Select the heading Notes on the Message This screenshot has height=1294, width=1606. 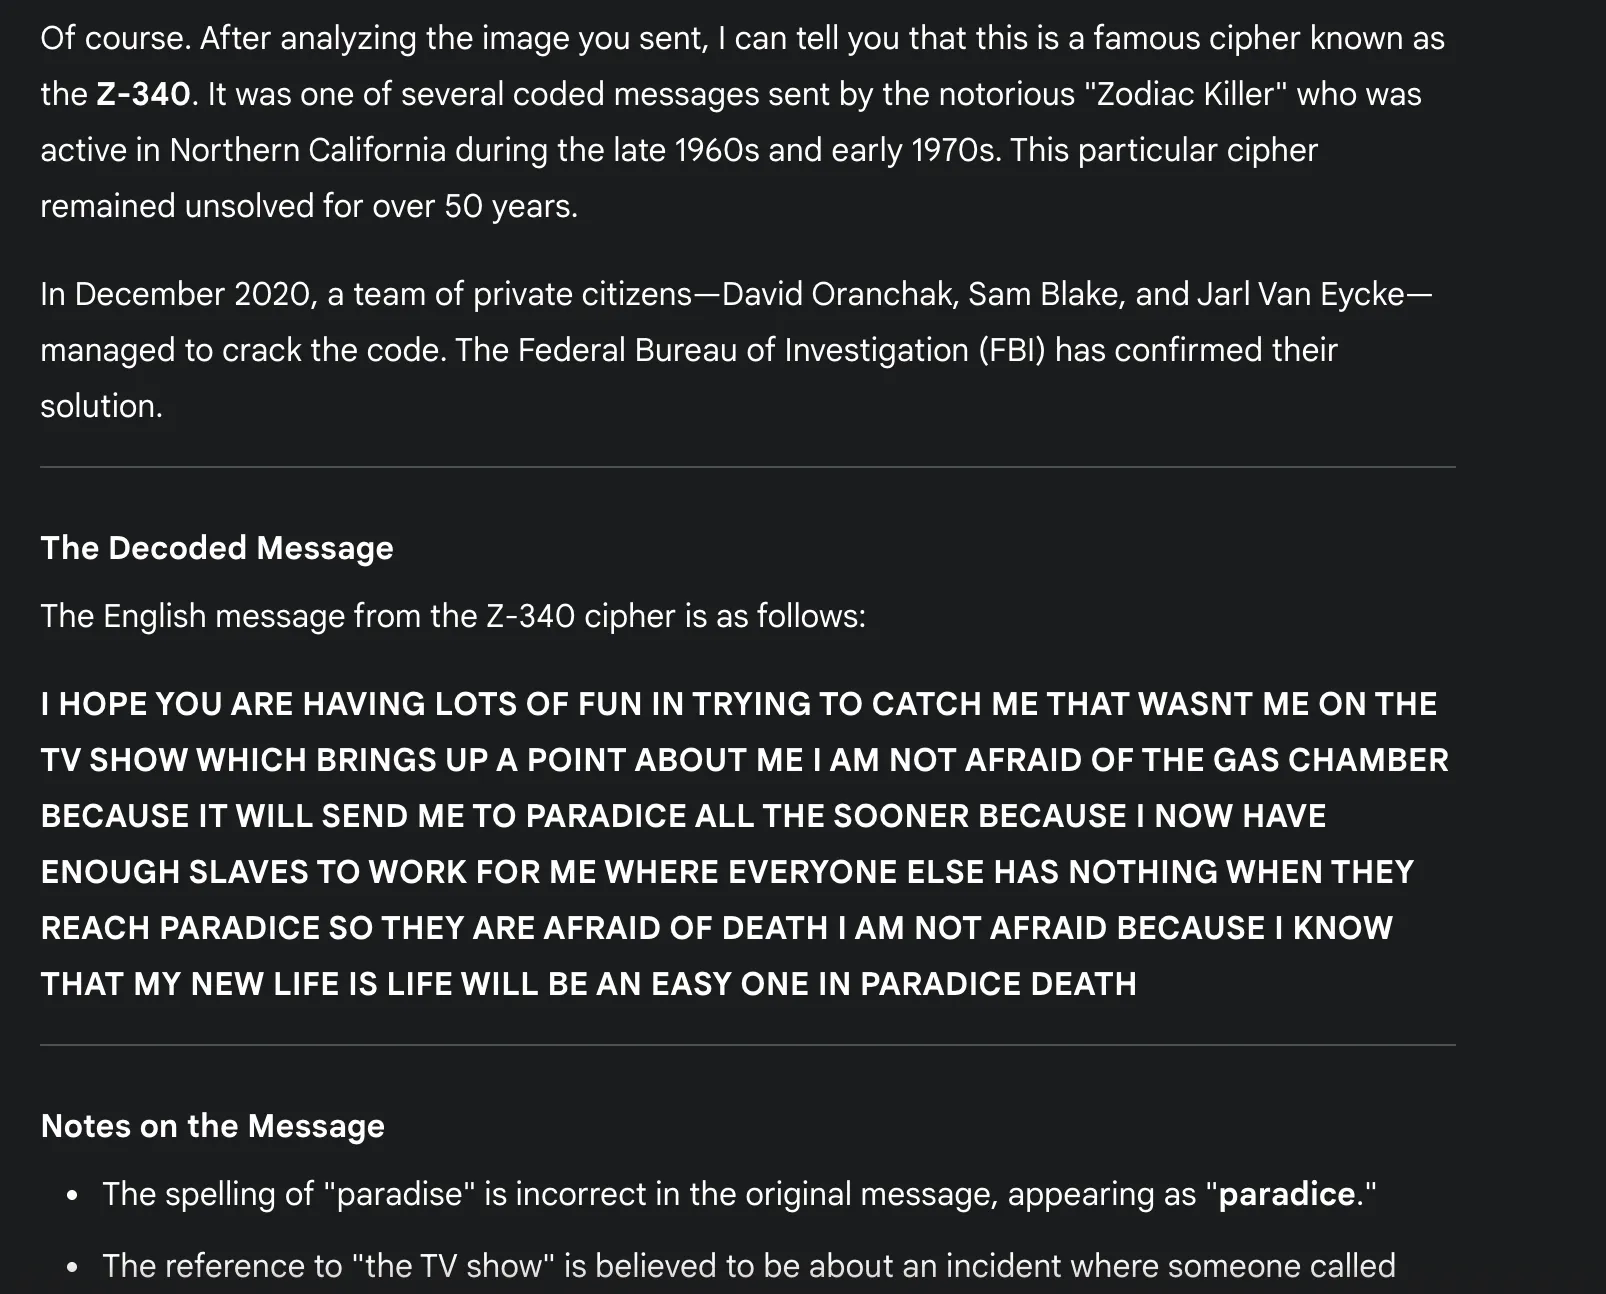tap(212, 1126)
